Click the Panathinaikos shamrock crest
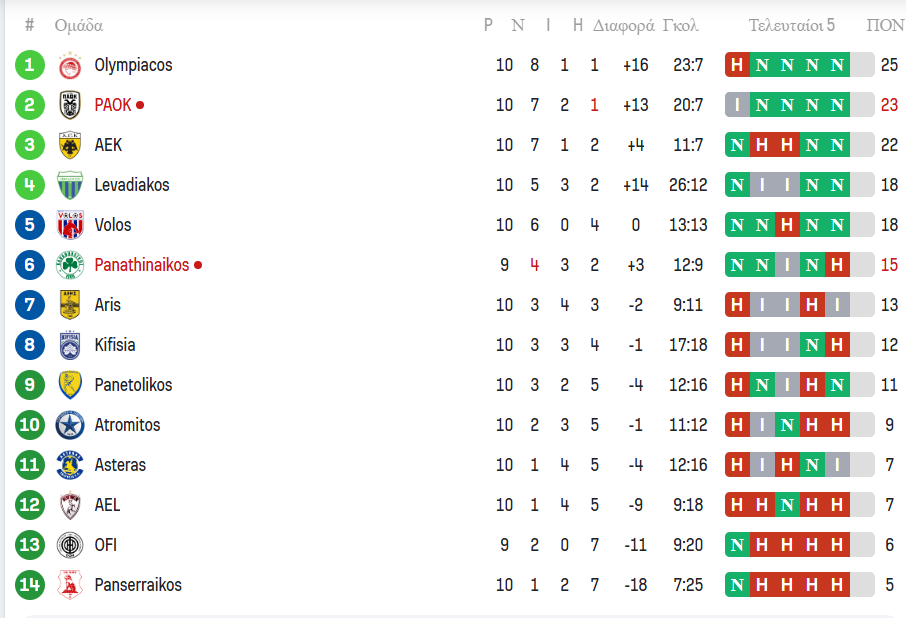This screenshot has height=618, width=906. [70, 265]
